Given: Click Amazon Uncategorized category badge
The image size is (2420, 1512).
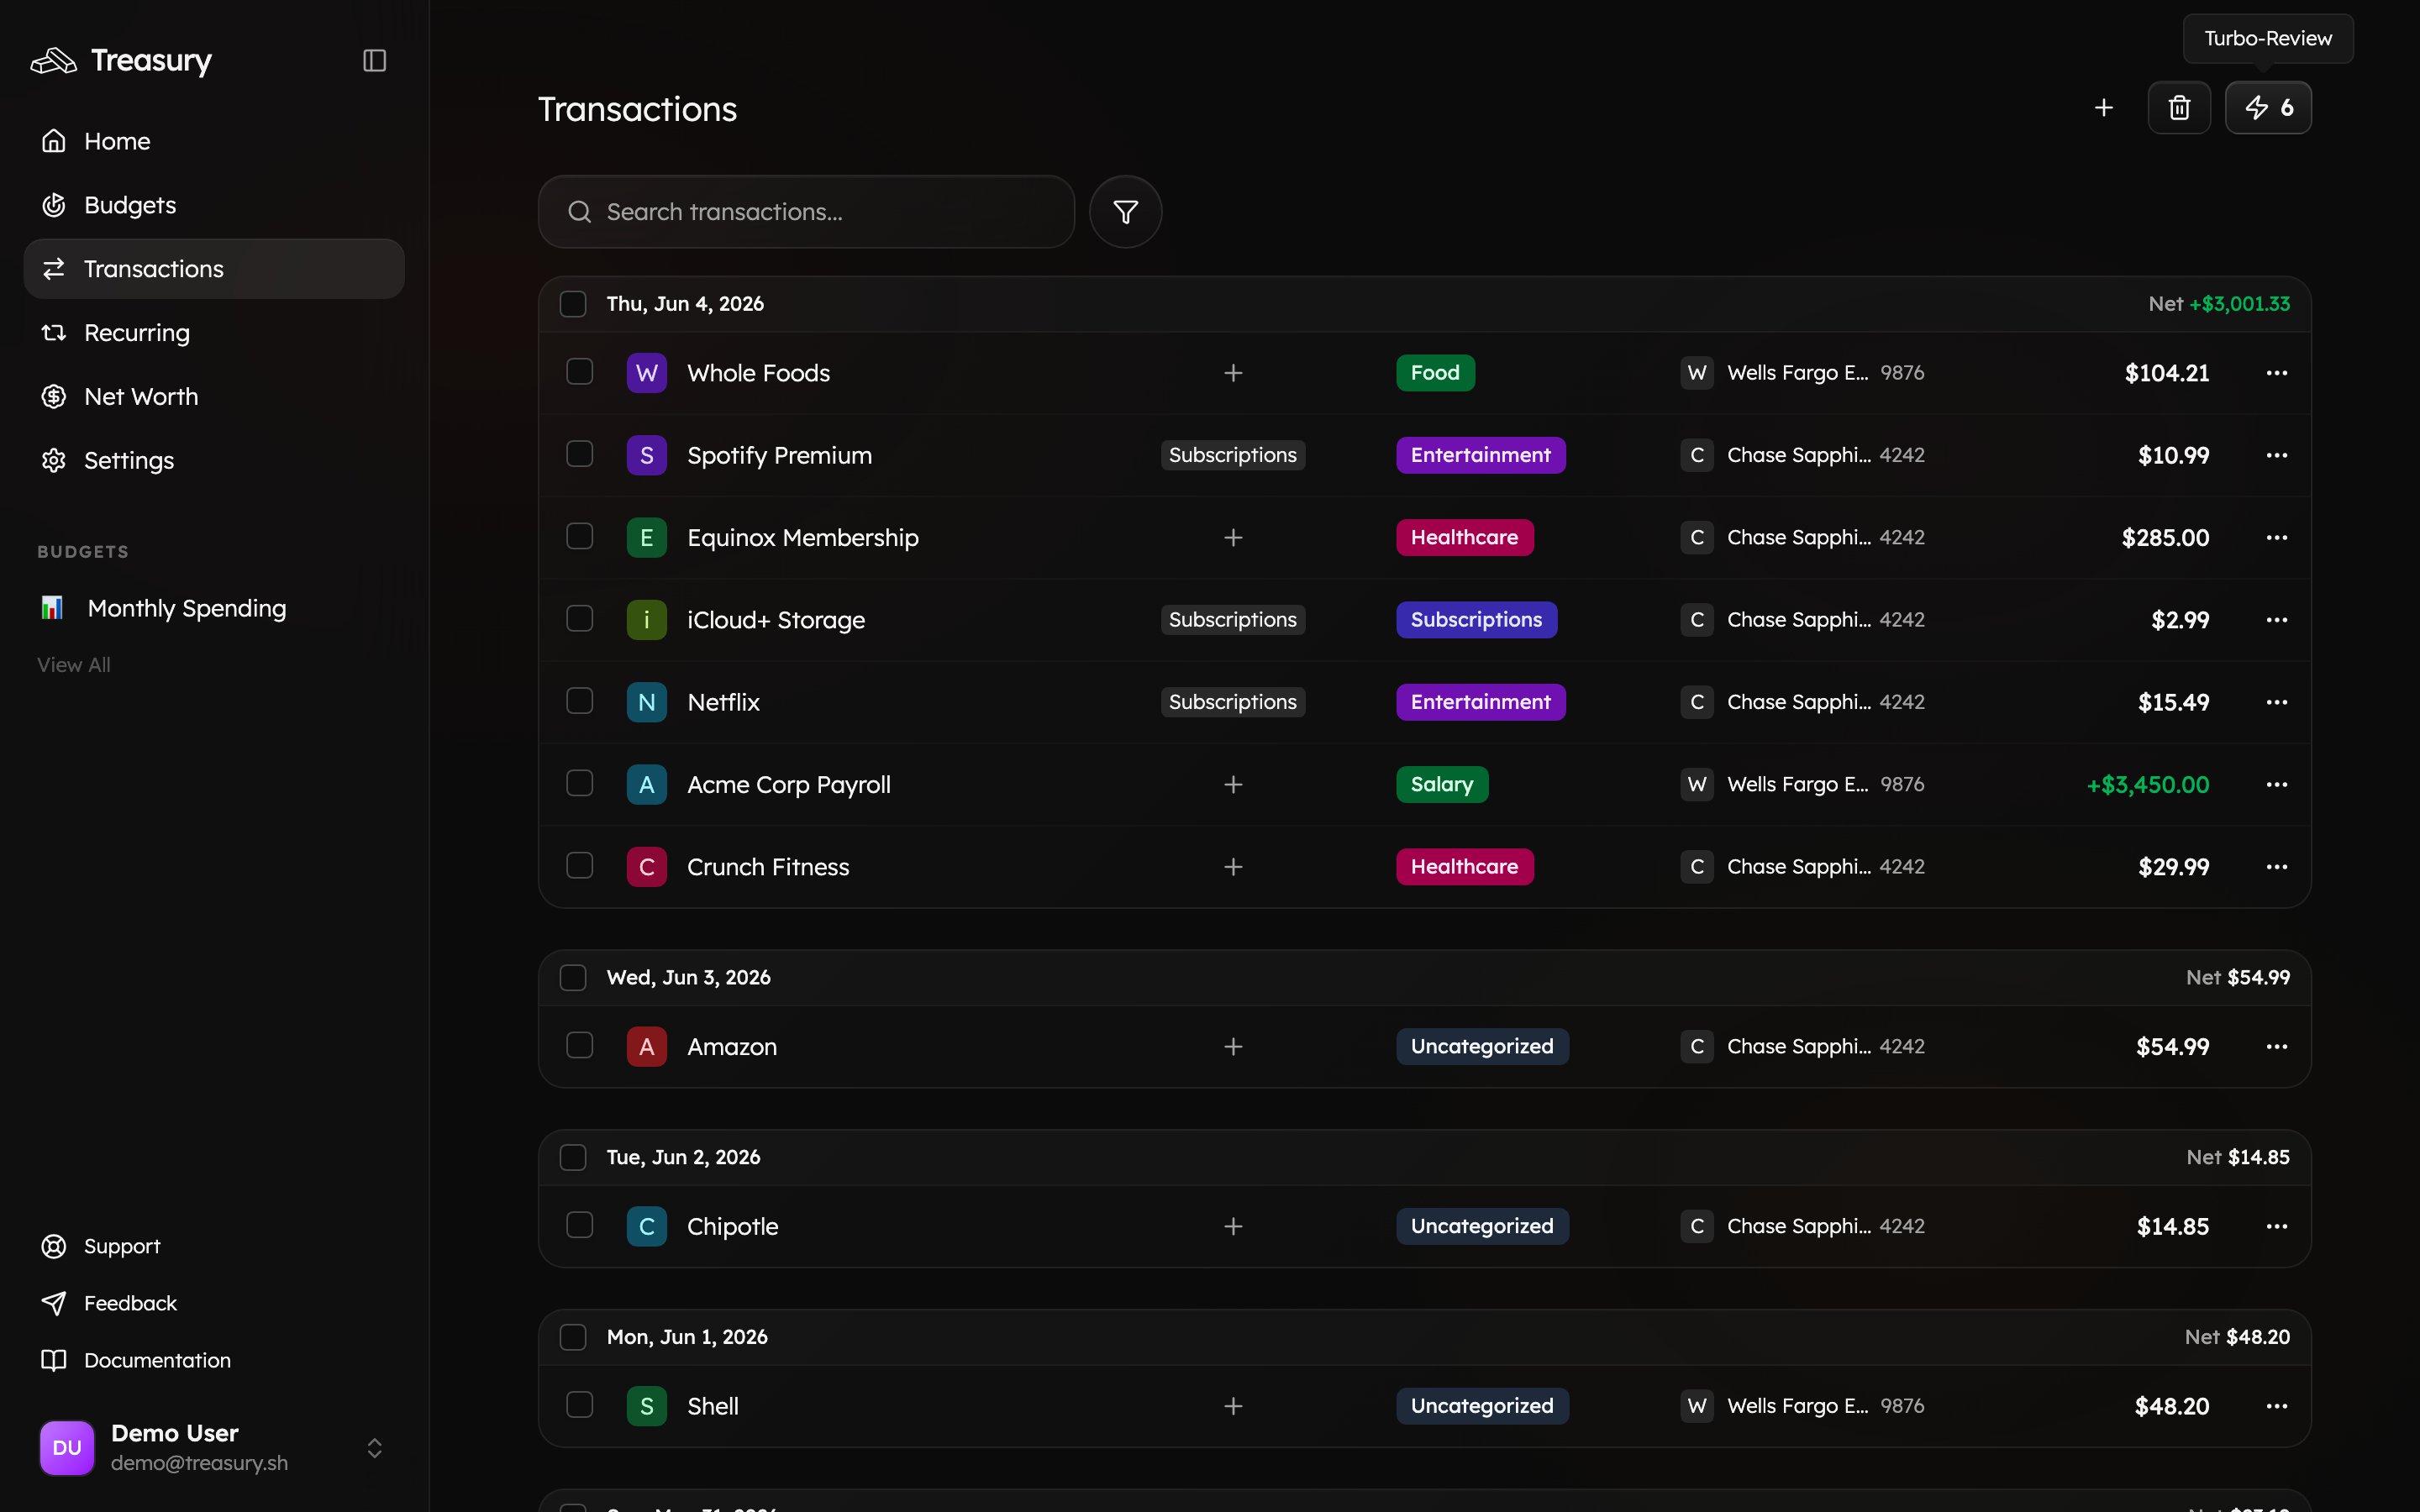Looking at the screenshot, I should point(1482,1047).
